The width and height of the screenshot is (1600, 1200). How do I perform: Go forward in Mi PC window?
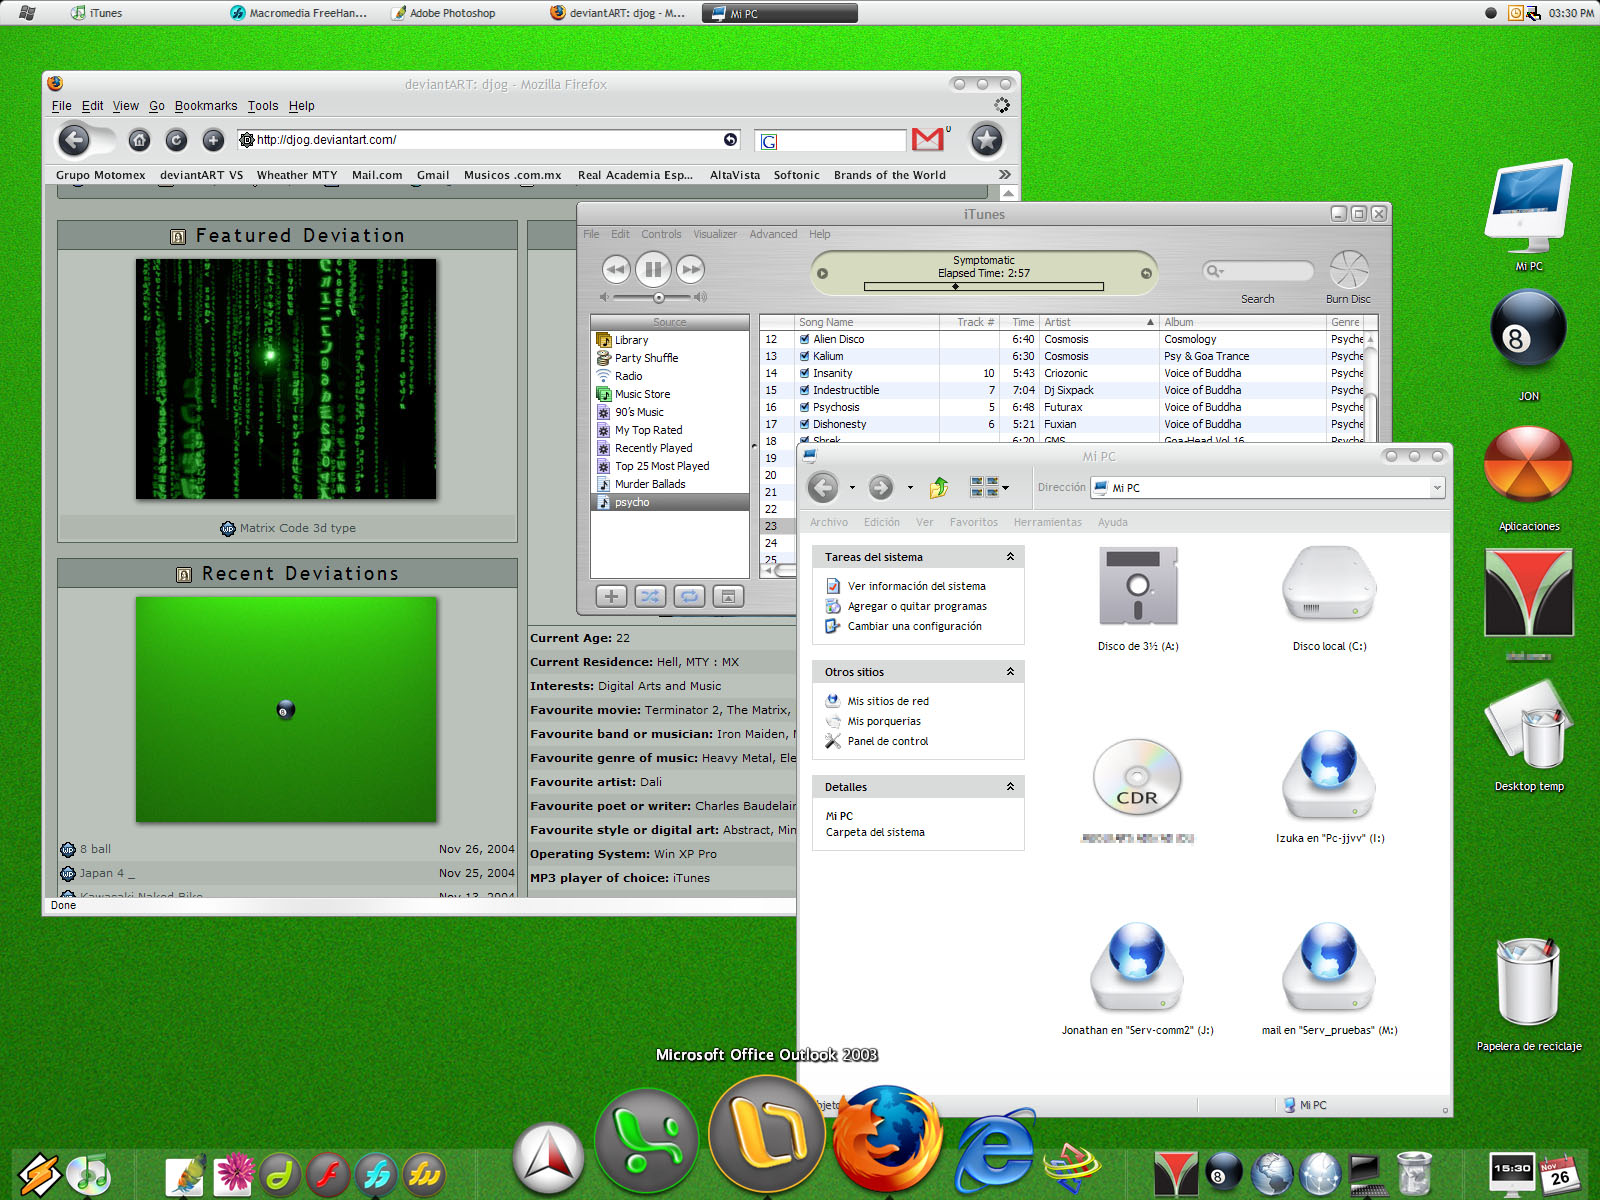click(x=880, y=488)
